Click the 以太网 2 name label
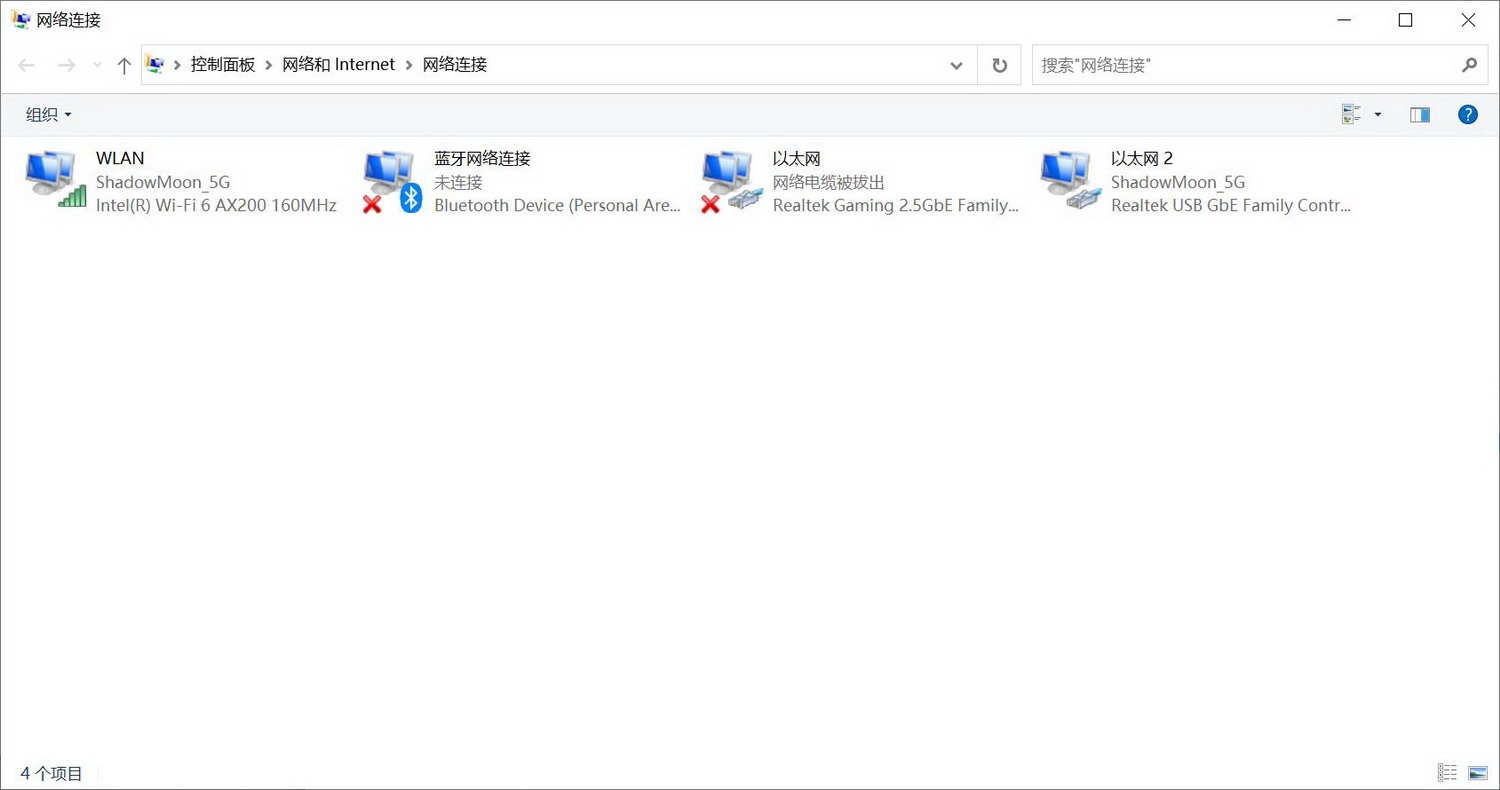Image resolution: width=1500 pixels, height=790 pixels. [x=1142, y=158]
